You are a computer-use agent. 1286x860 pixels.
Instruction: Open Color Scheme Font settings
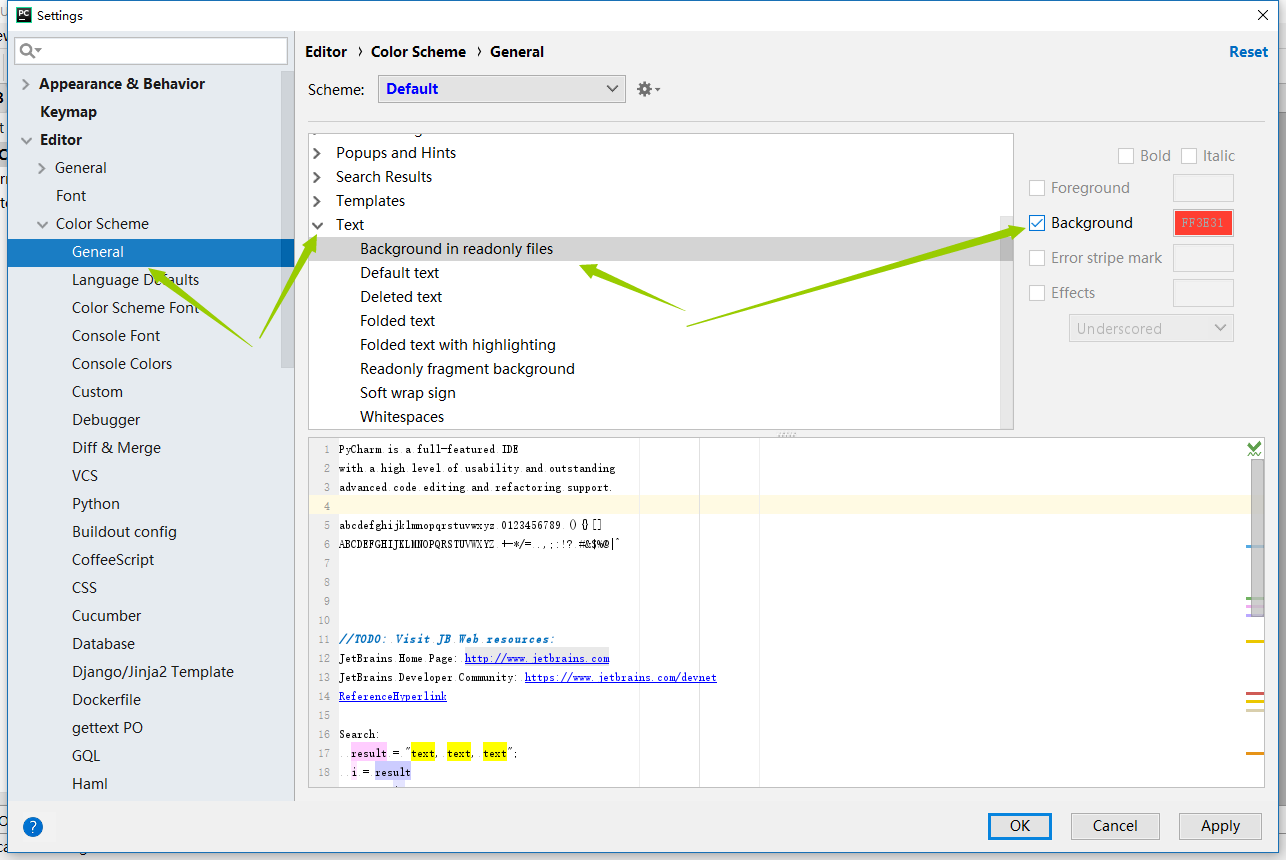point(135,308)
